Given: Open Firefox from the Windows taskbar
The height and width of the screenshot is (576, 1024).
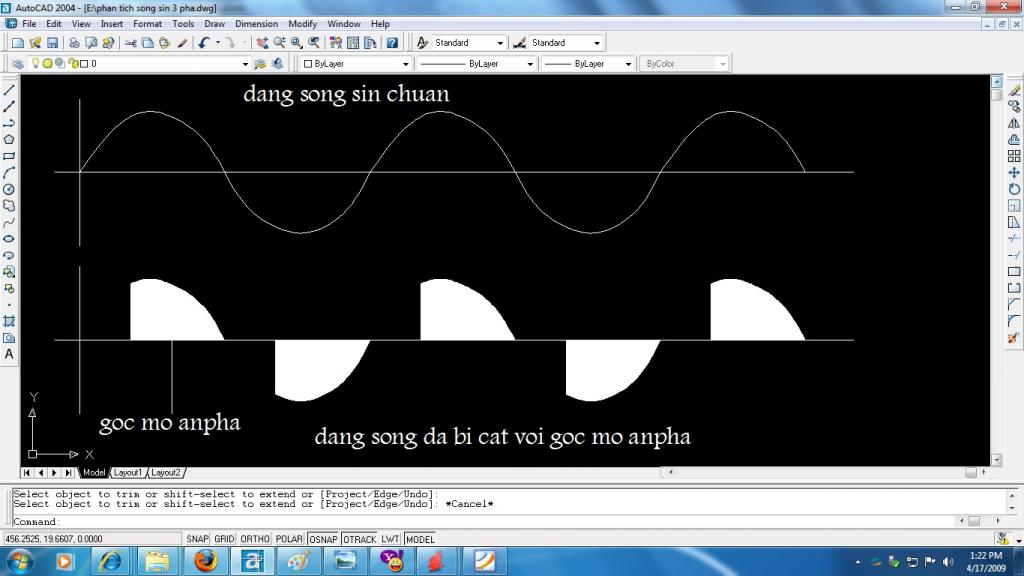Looking at the screenshot, I should tap(207, 561).
